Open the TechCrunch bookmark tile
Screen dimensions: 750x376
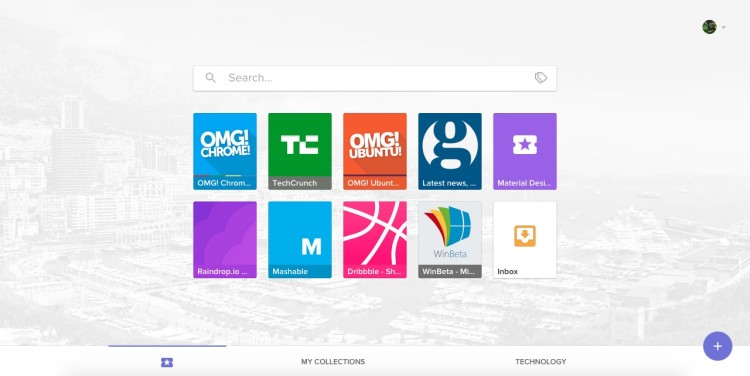[300, 151]
